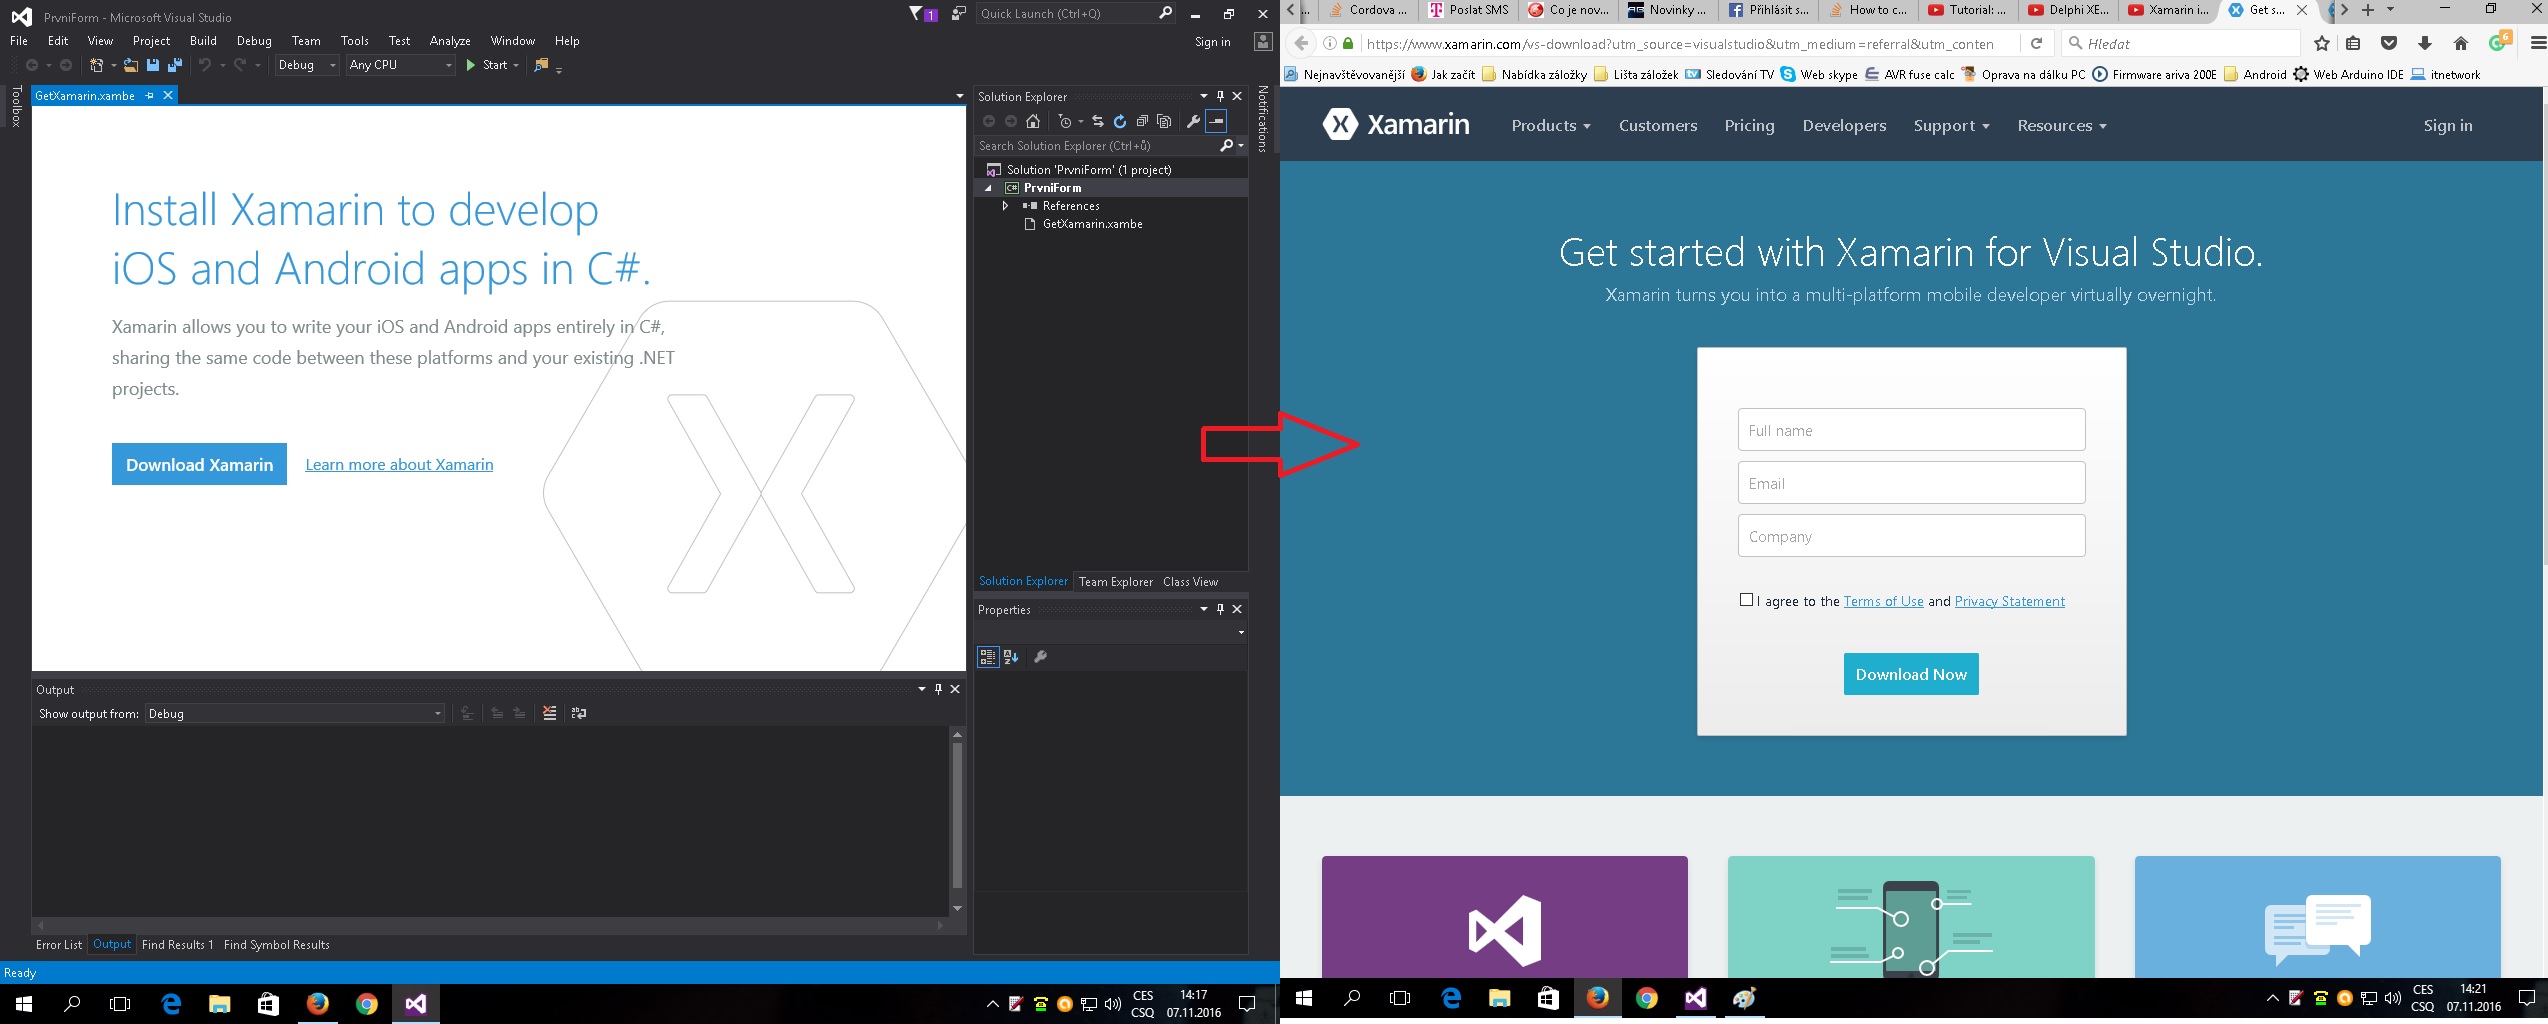The image size is (2548, 1024).
Task: Click the Find in Files toolbar icon
Action: (541, 65)
